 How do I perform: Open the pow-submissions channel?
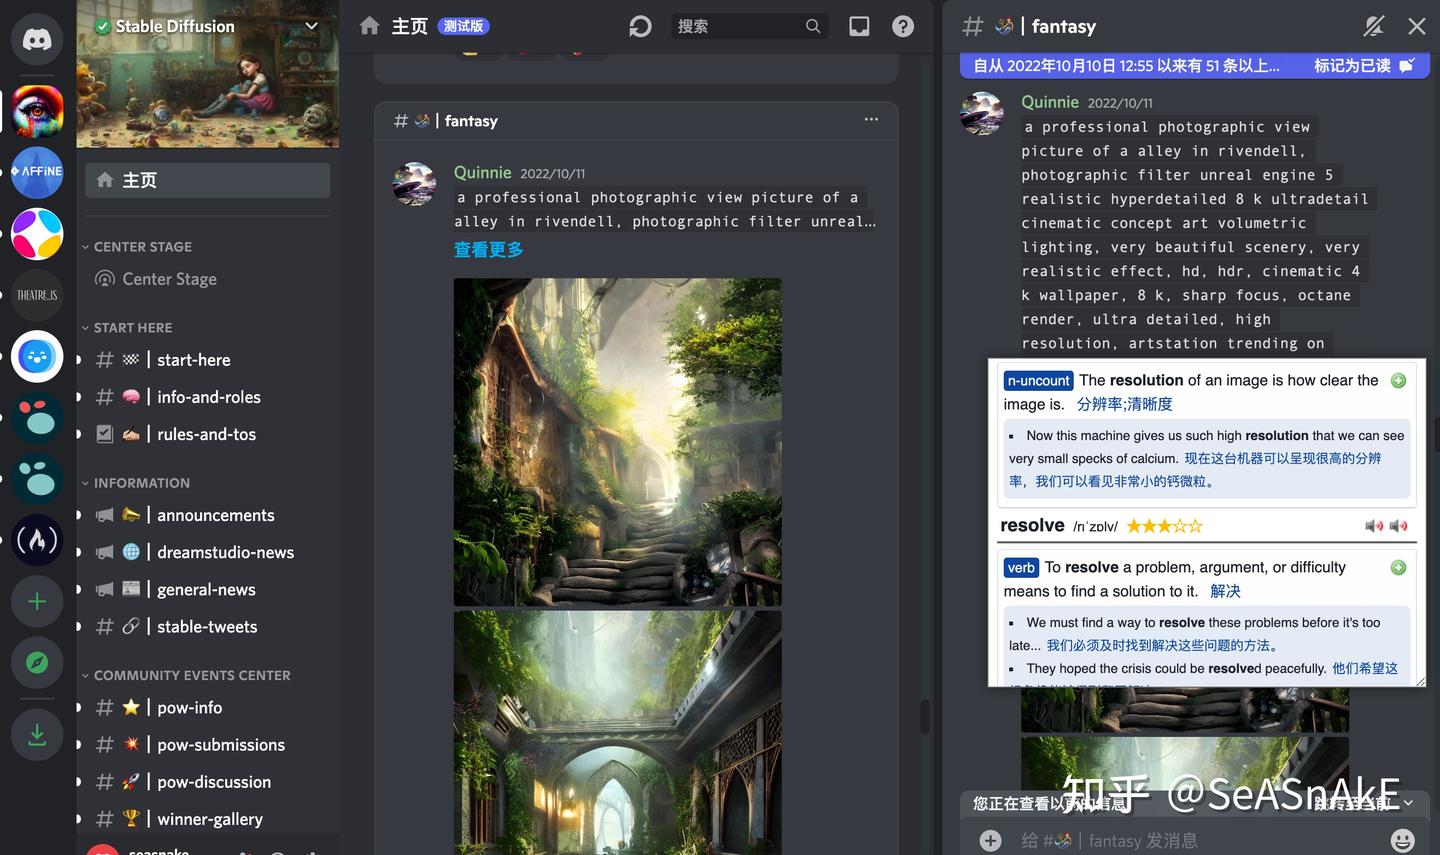coord(207,745)
